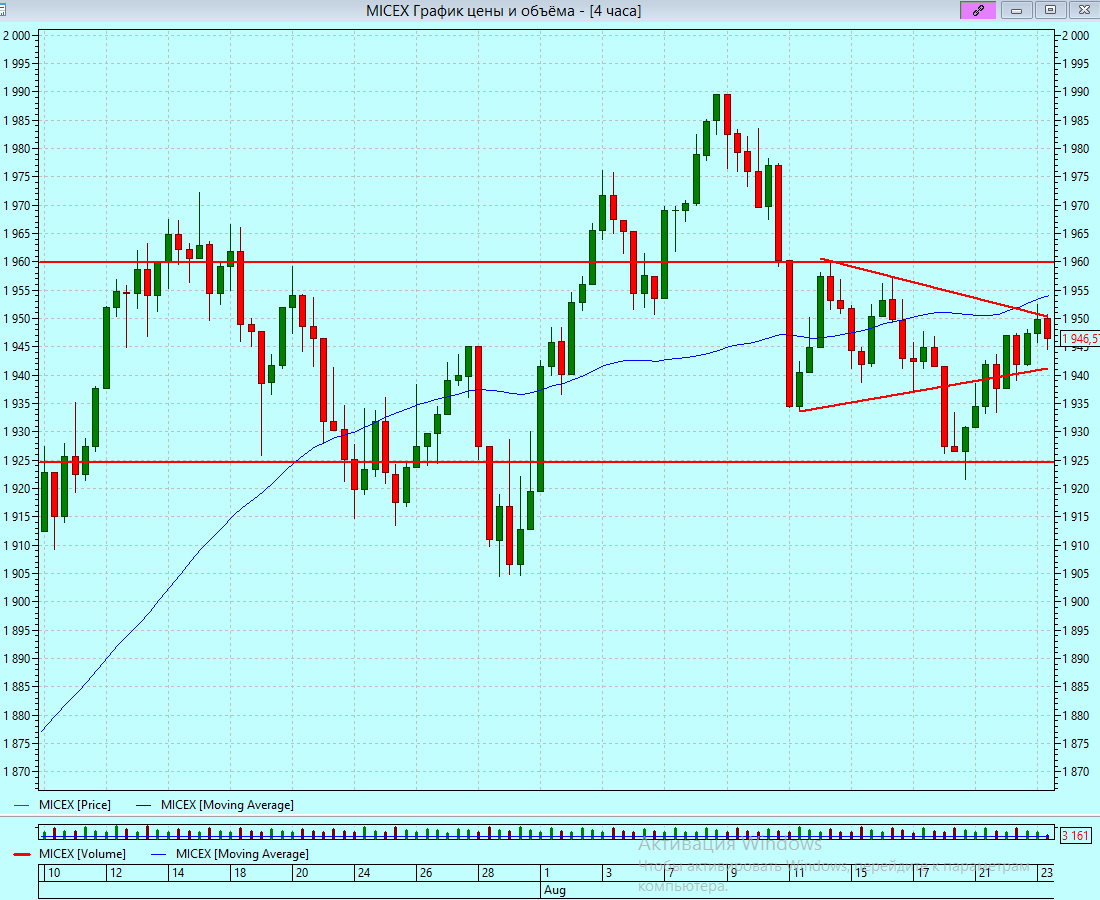The image size is (1100, 900).
Task: Click the date label 3 on time axis
Action: (608, 873)
